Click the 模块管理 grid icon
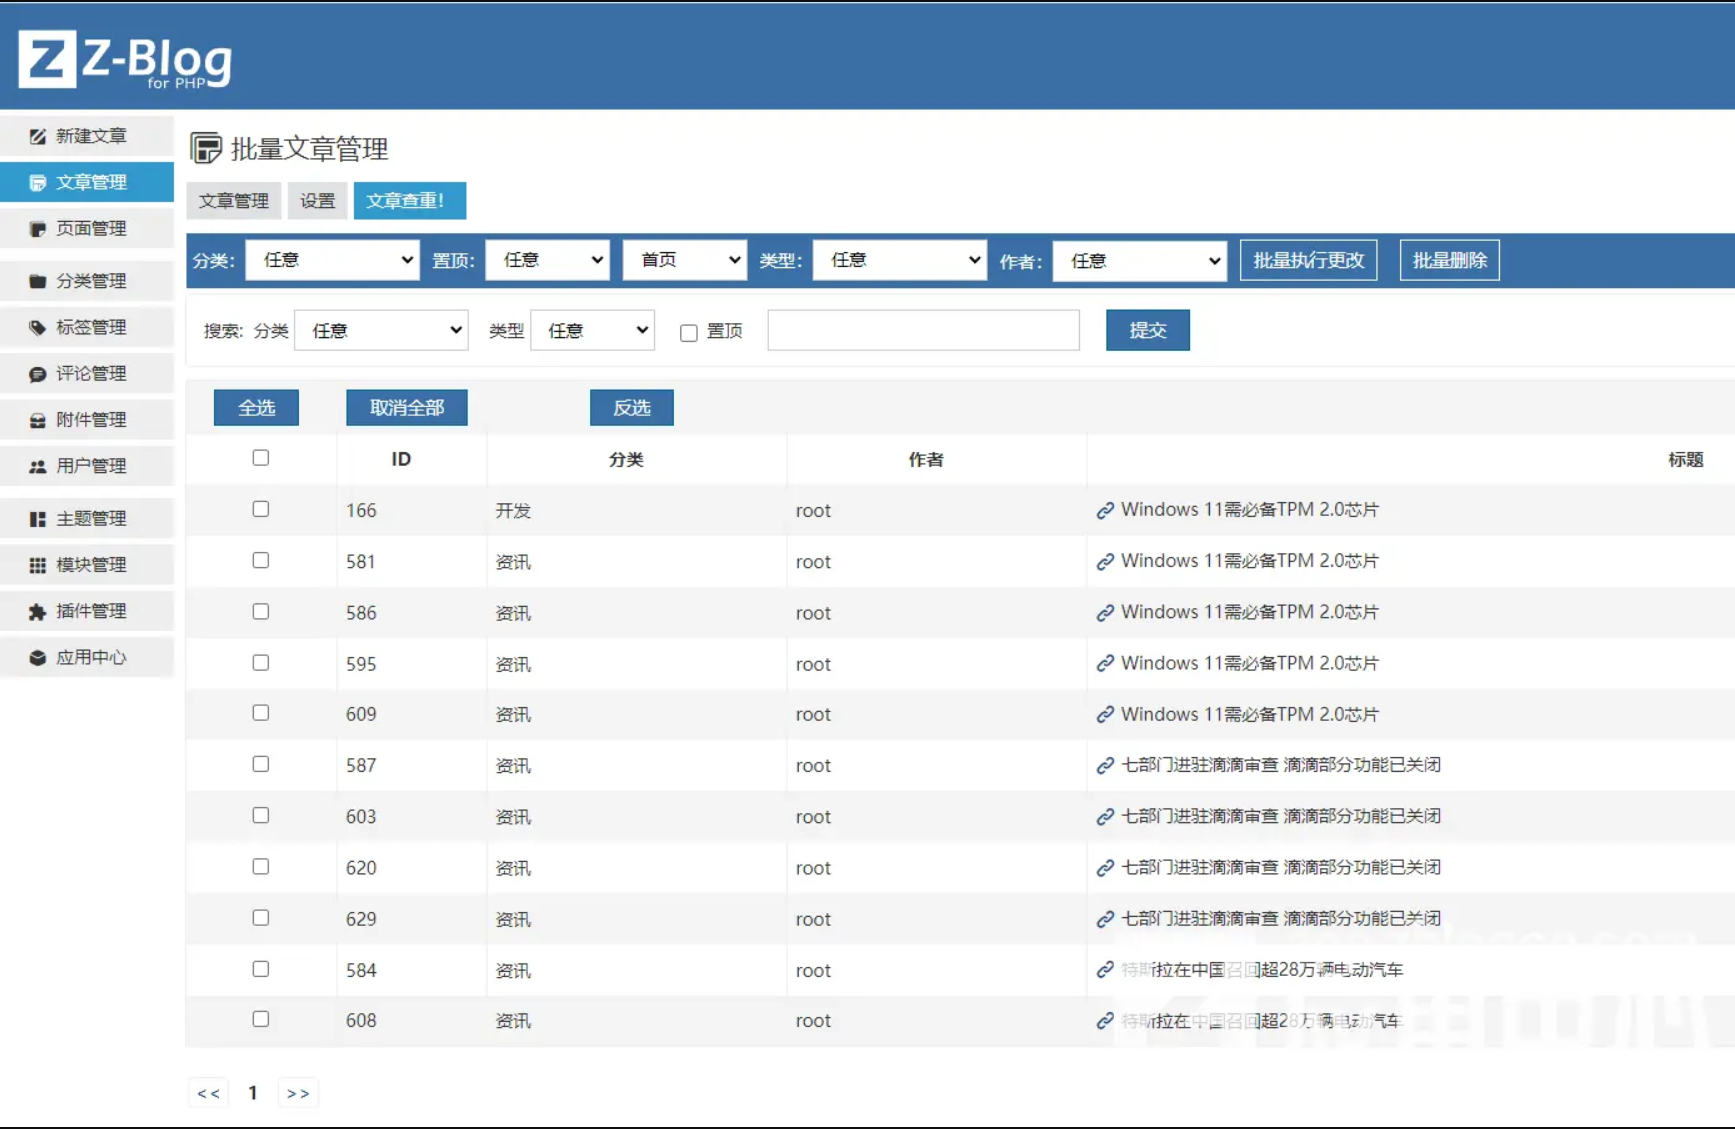Screen dimensions: 1735x1129 [38, 565]
